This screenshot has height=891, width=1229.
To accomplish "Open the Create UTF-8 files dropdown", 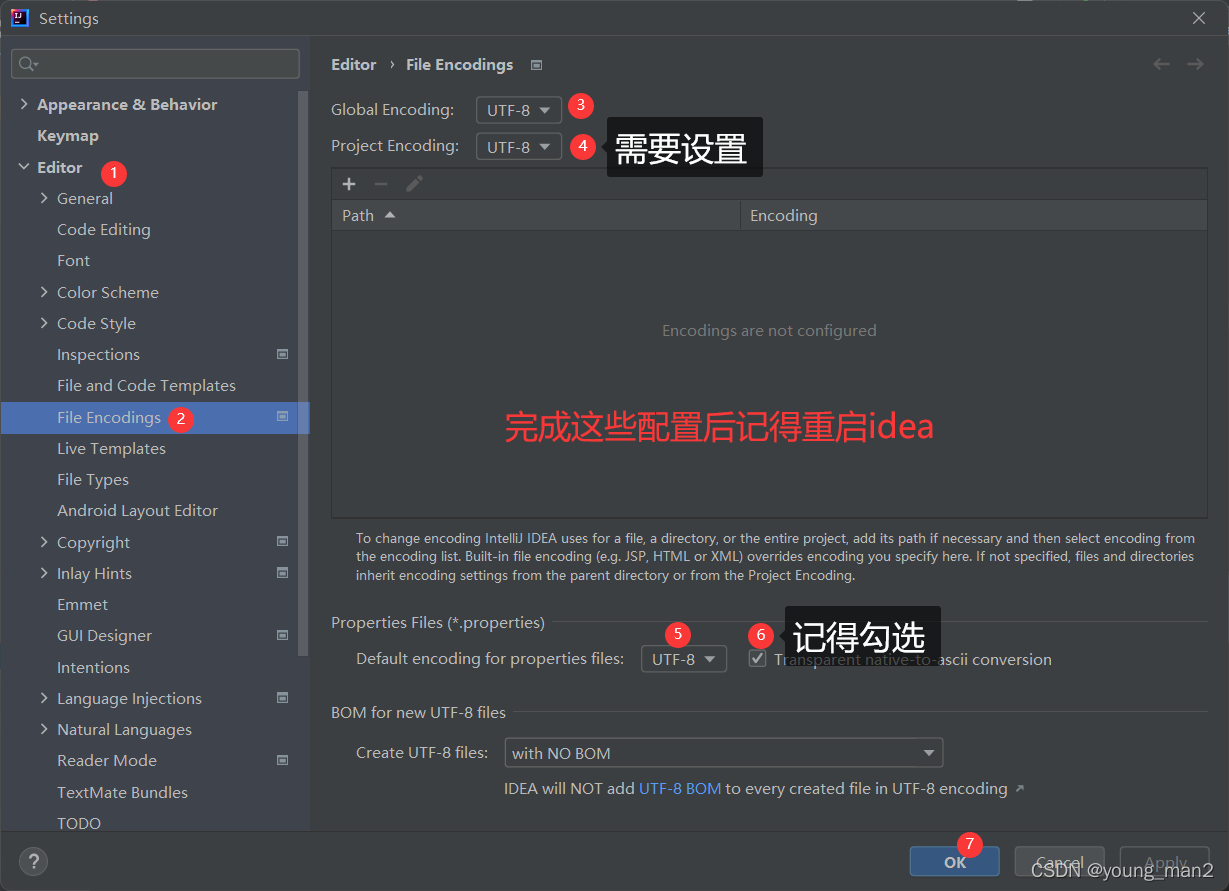I will pos(723,753).
